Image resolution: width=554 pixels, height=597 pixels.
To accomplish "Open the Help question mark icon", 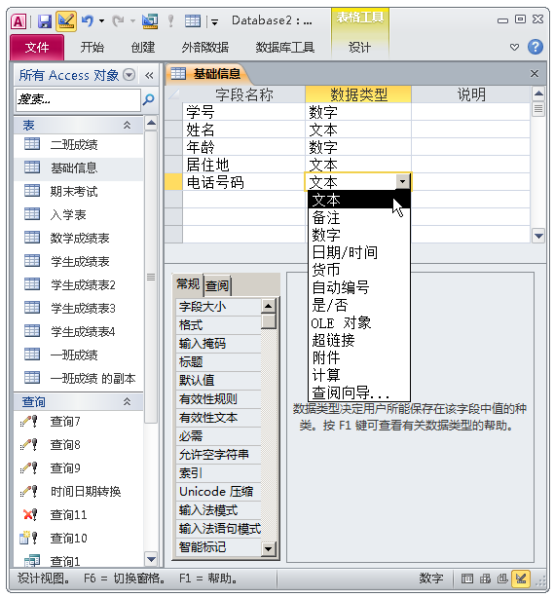I will click(535, 47).
